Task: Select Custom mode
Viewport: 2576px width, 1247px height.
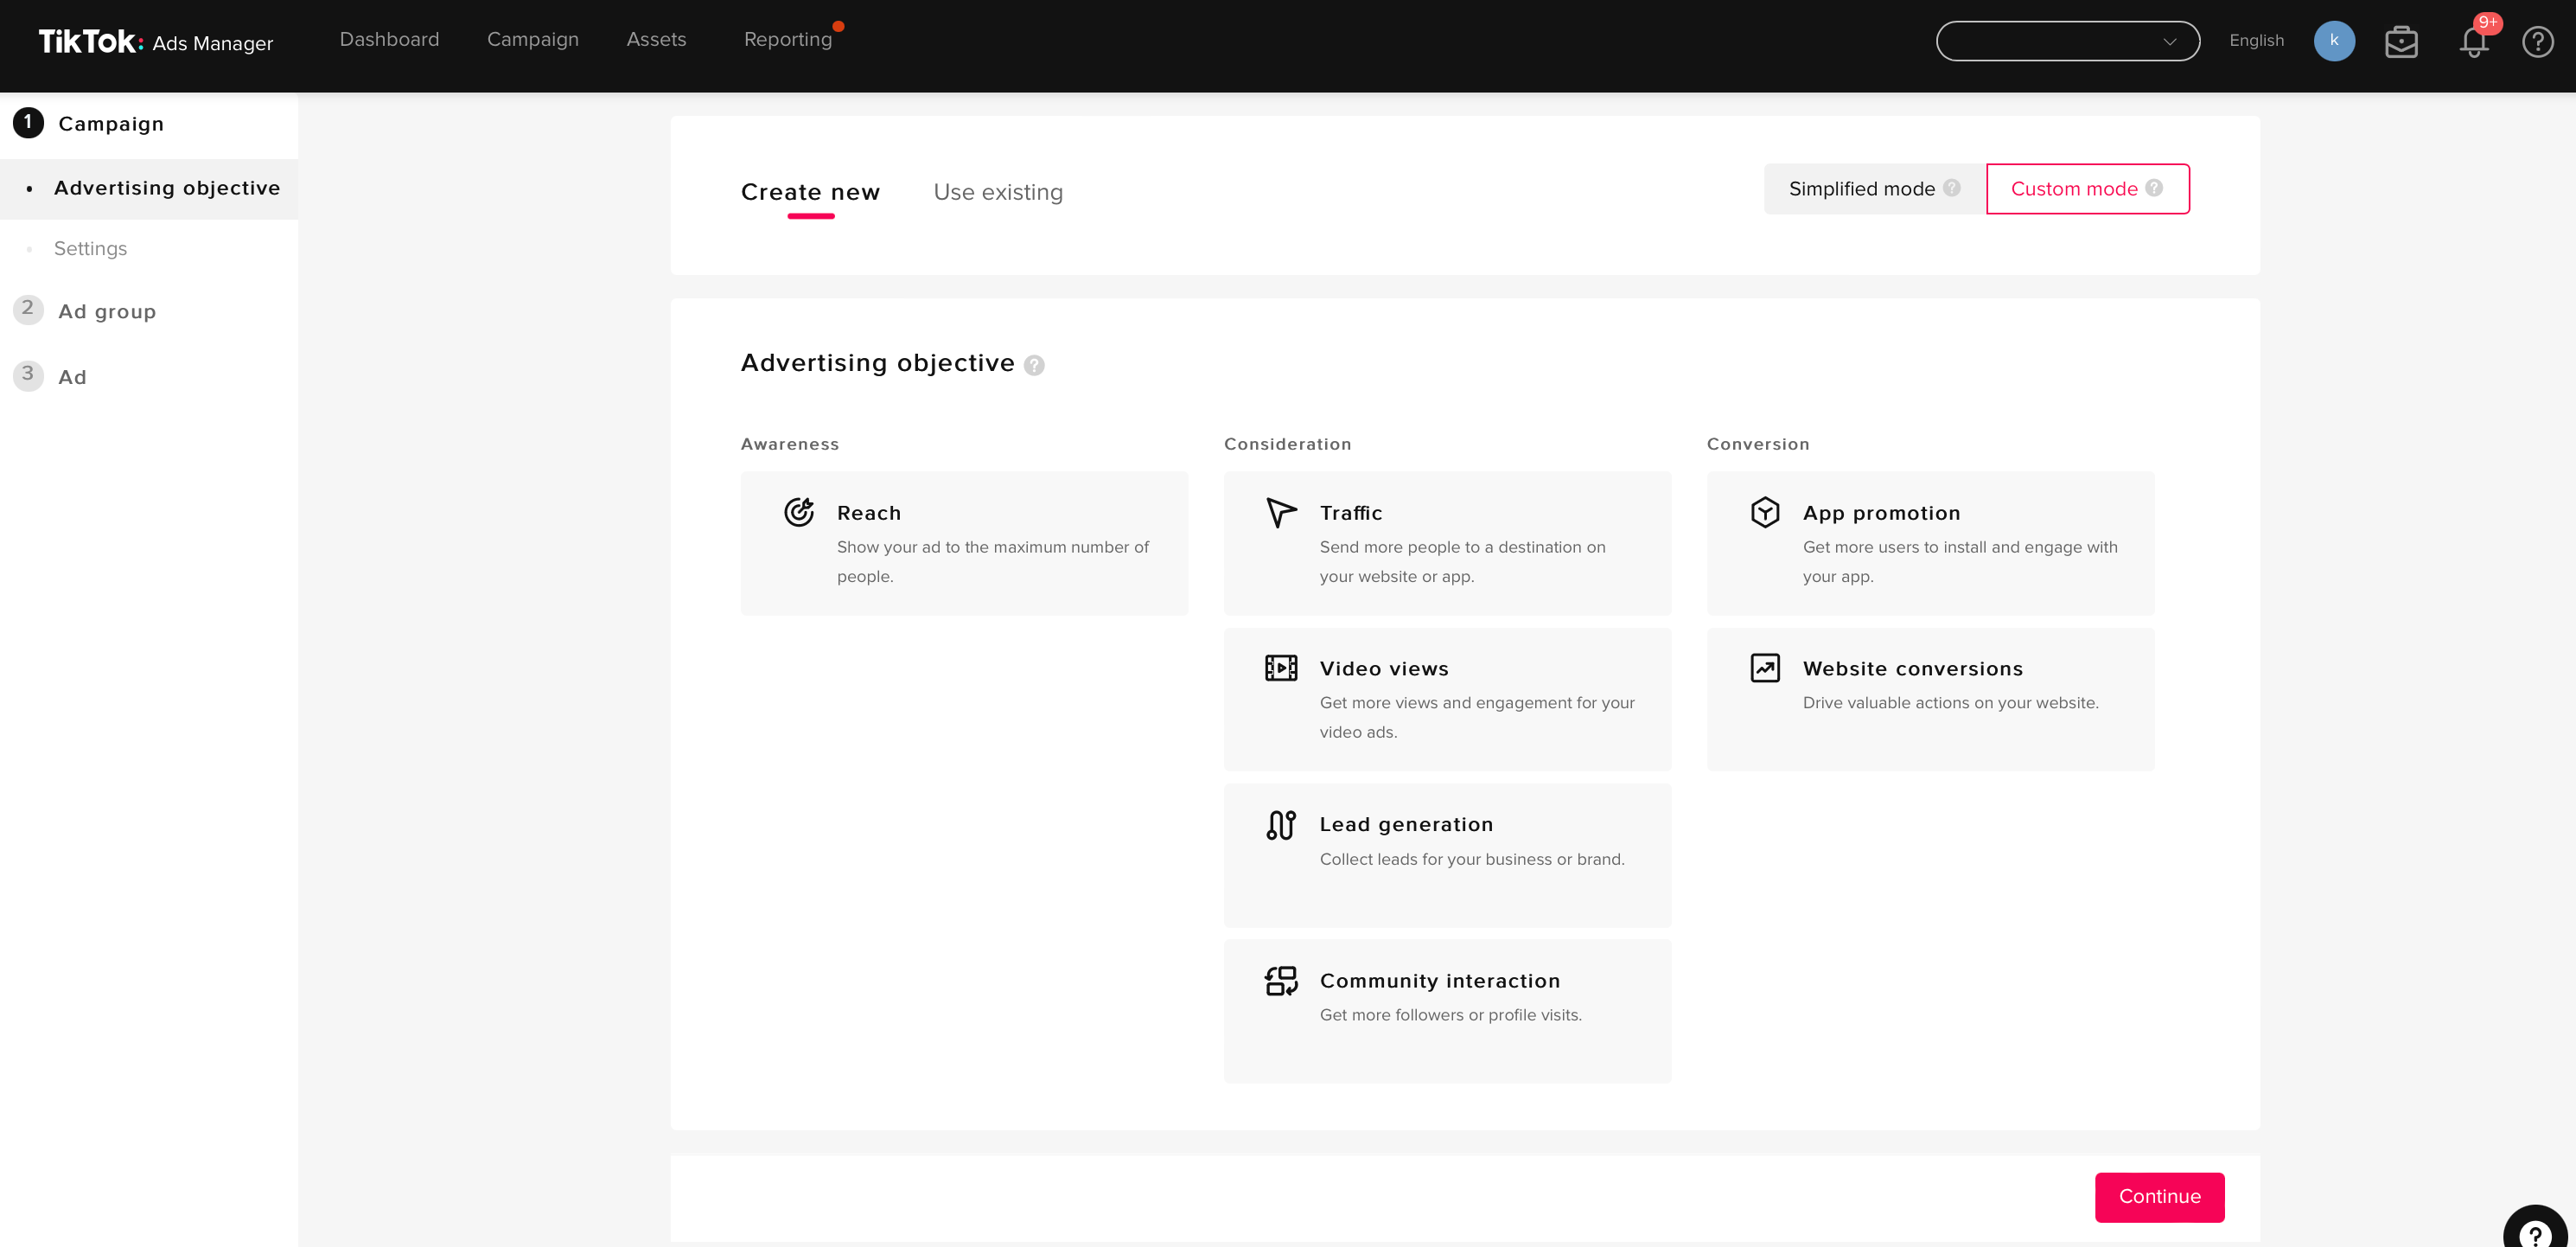Action: 2087,189
